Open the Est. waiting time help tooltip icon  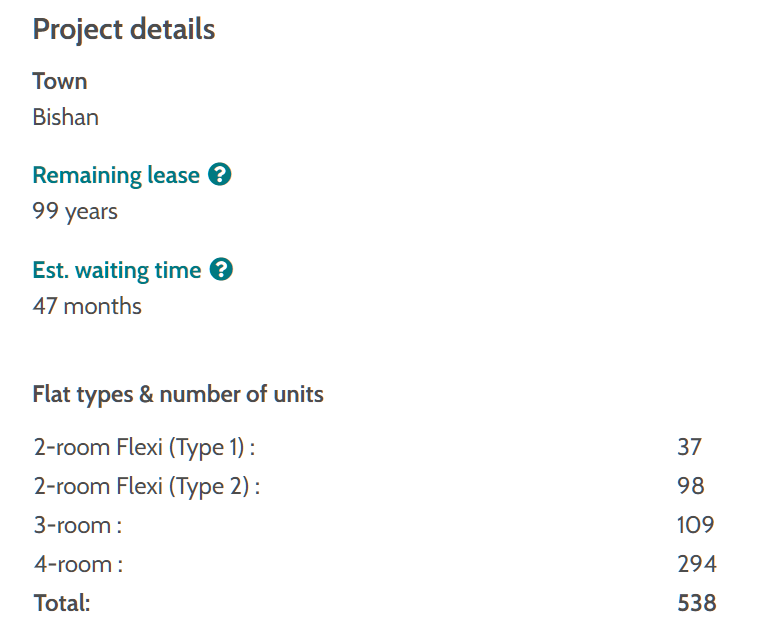click(221, 270)
